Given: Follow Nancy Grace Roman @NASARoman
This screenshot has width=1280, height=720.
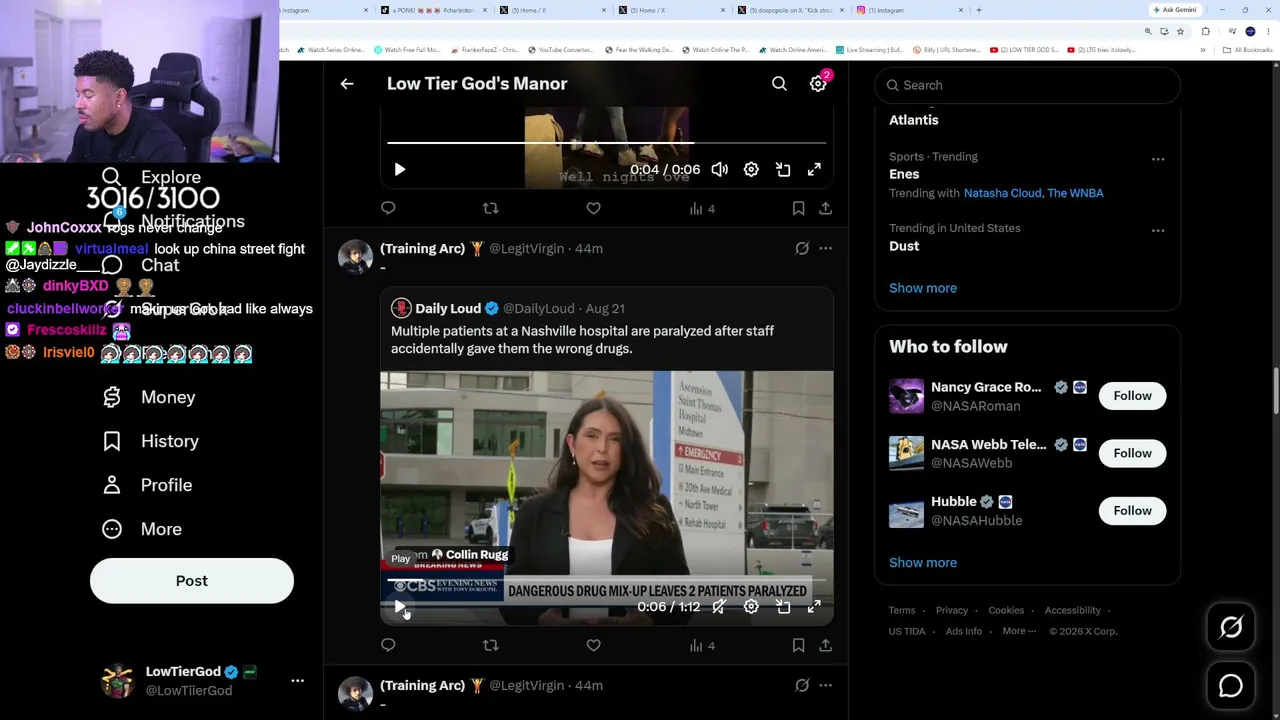Looking at the screenshot, I should click(1132, 396).
